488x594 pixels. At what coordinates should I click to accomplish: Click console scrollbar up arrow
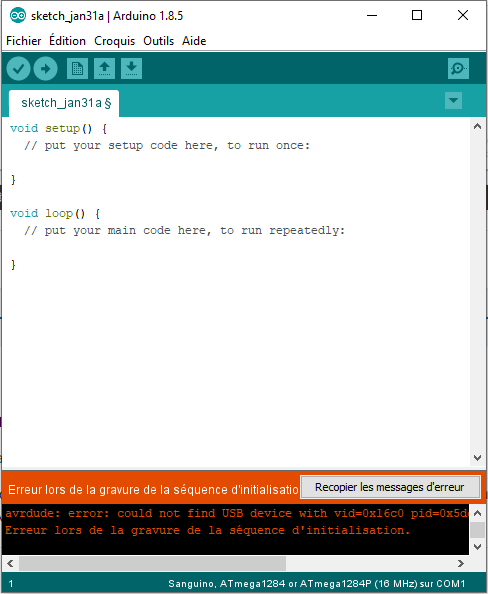(x=477, y=513)
